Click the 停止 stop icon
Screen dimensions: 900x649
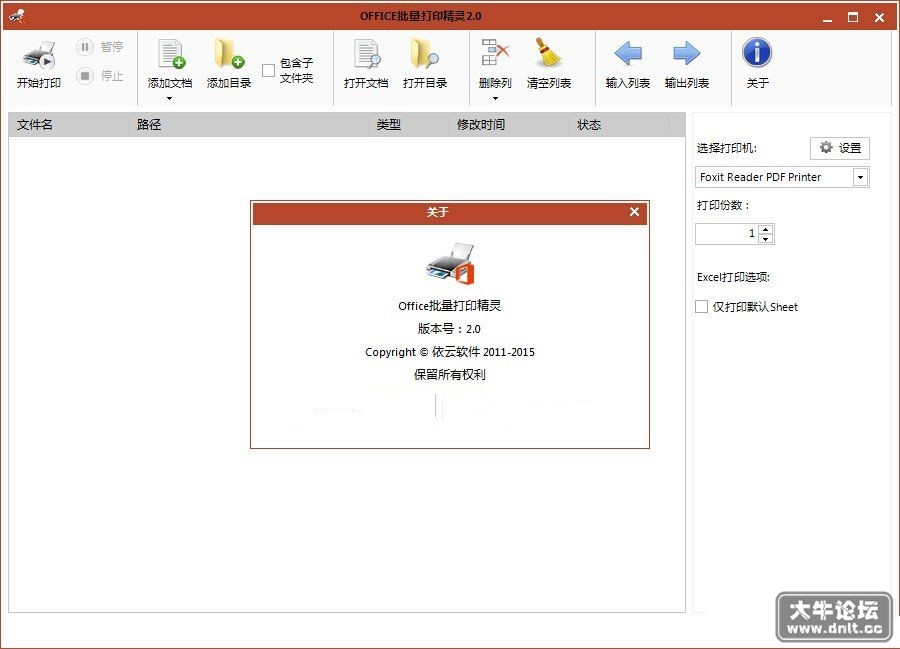(85, 75)
